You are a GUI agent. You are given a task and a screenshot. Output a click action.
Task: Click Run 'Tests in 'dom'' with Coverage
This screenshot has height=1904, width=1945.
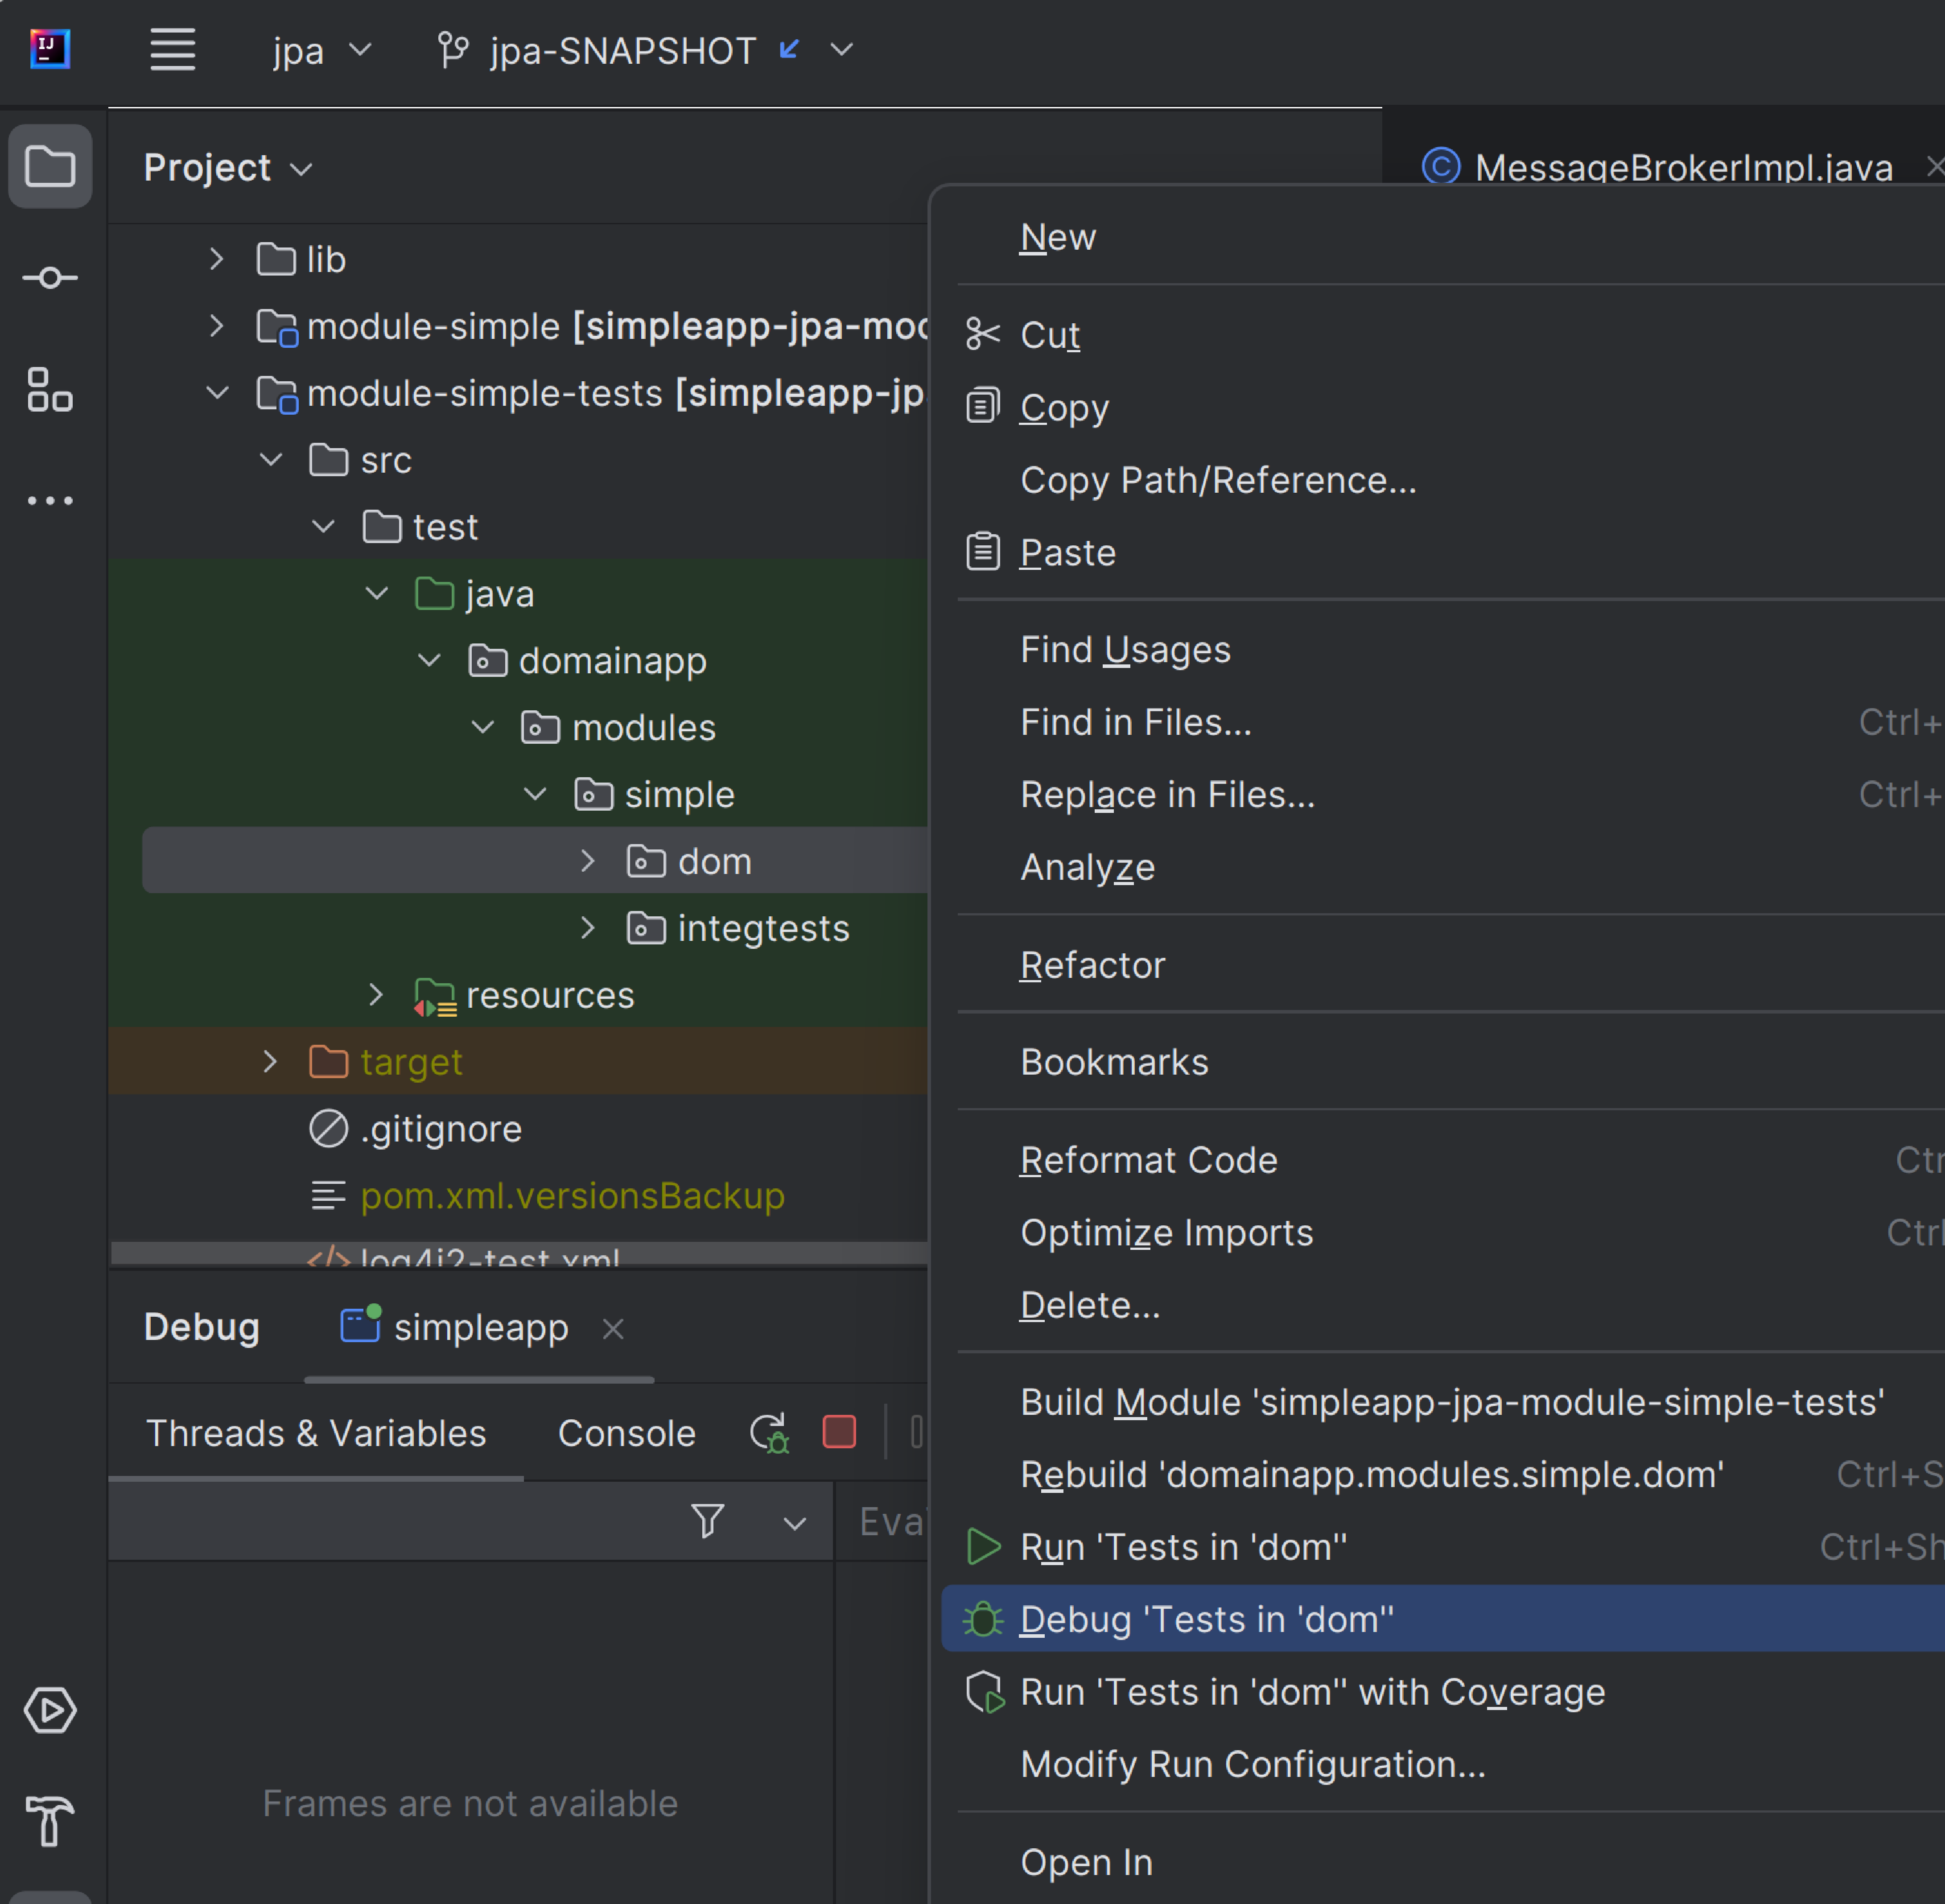point(1312,1692)
